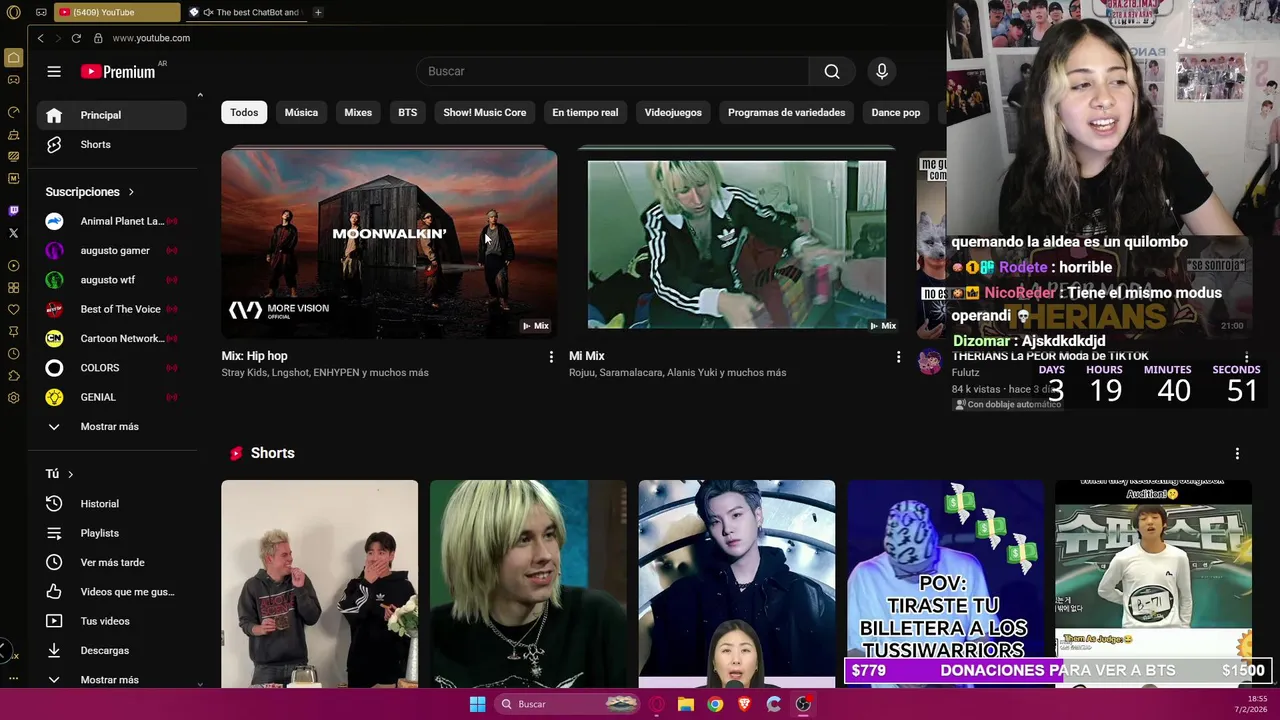Launch Brave from the taskbar

click(744, 704)
